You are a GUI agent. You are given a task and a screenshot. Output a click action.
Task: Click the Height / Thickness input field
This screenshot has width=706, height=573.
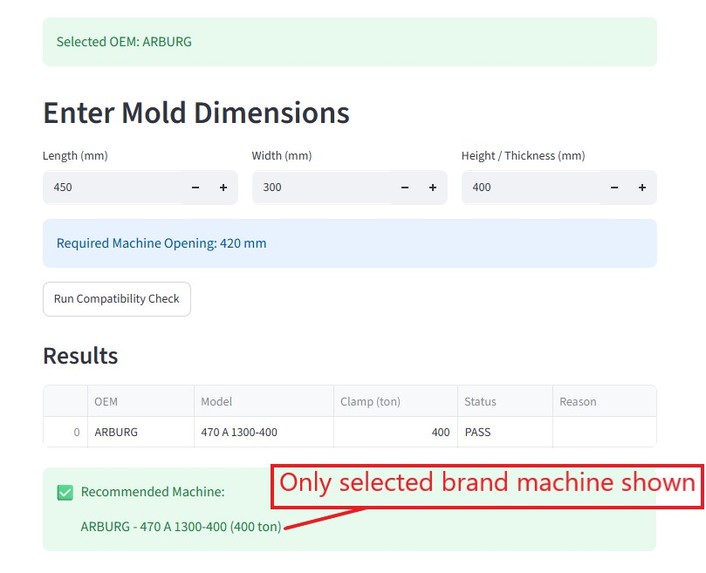[531, 187]
